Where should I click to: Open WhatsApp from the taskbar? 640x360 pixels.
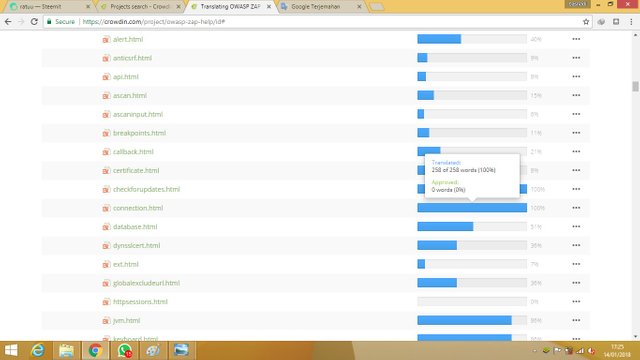[x=124, y=351]
